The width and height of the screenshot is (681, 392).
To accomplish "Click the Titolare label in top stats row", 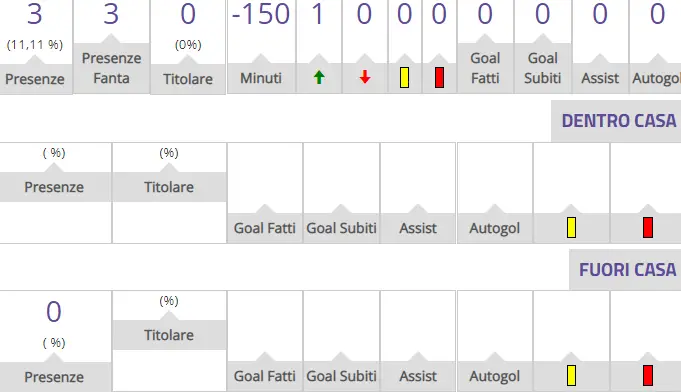I will pos(188,79).
